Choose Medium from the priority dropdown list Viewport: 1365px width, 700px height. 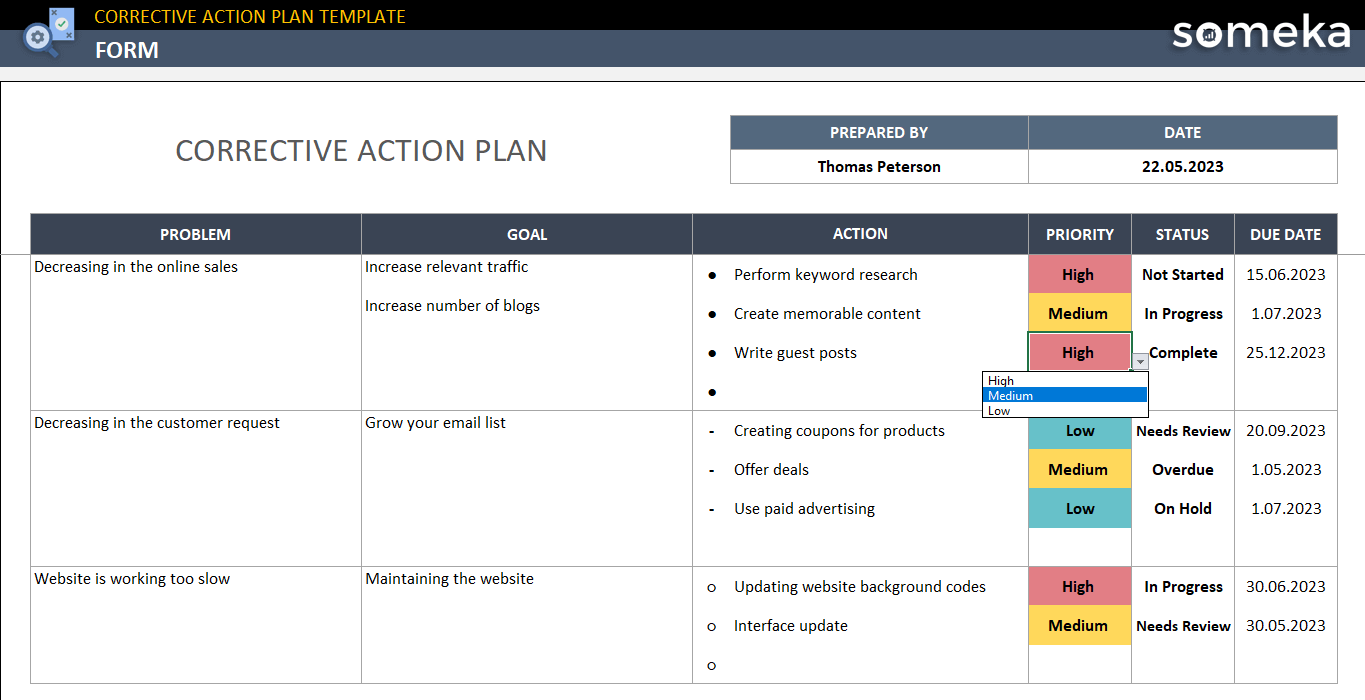pyautogui.click(x=1011, y=395)
